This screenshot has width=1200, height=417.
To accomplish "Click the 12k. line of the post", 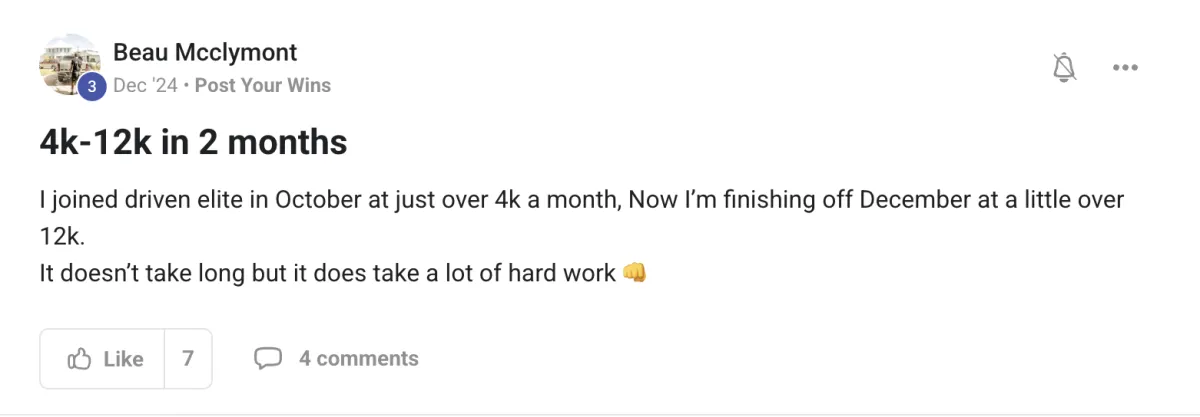I will (60, 236).
